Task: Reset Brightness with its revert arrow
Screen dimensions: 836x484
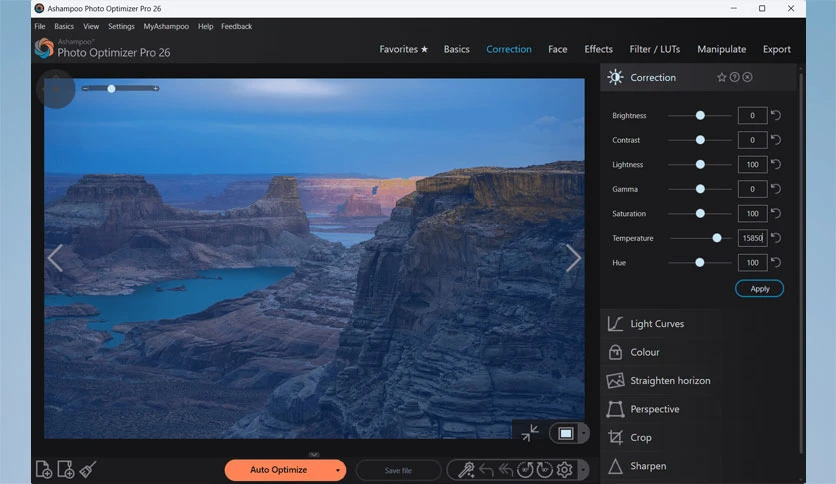Action: tap(776, 115)
